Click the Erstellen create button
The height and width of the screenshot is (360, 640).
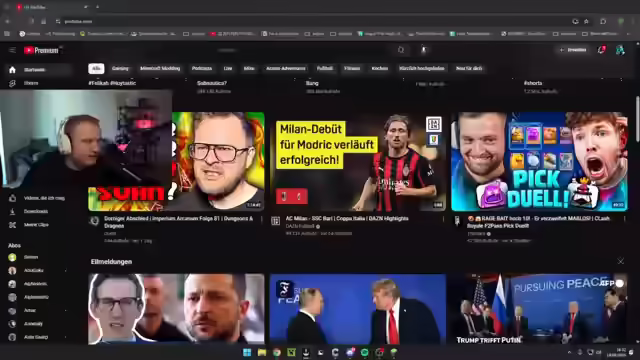pos(573,50)
